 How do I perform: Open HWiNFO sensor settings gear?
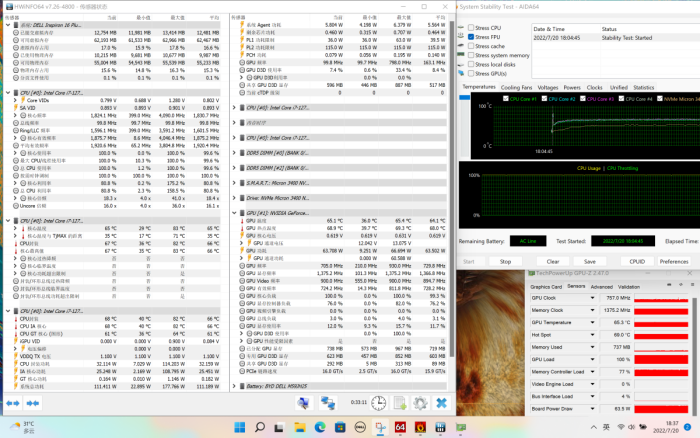(x=420, y=403)
